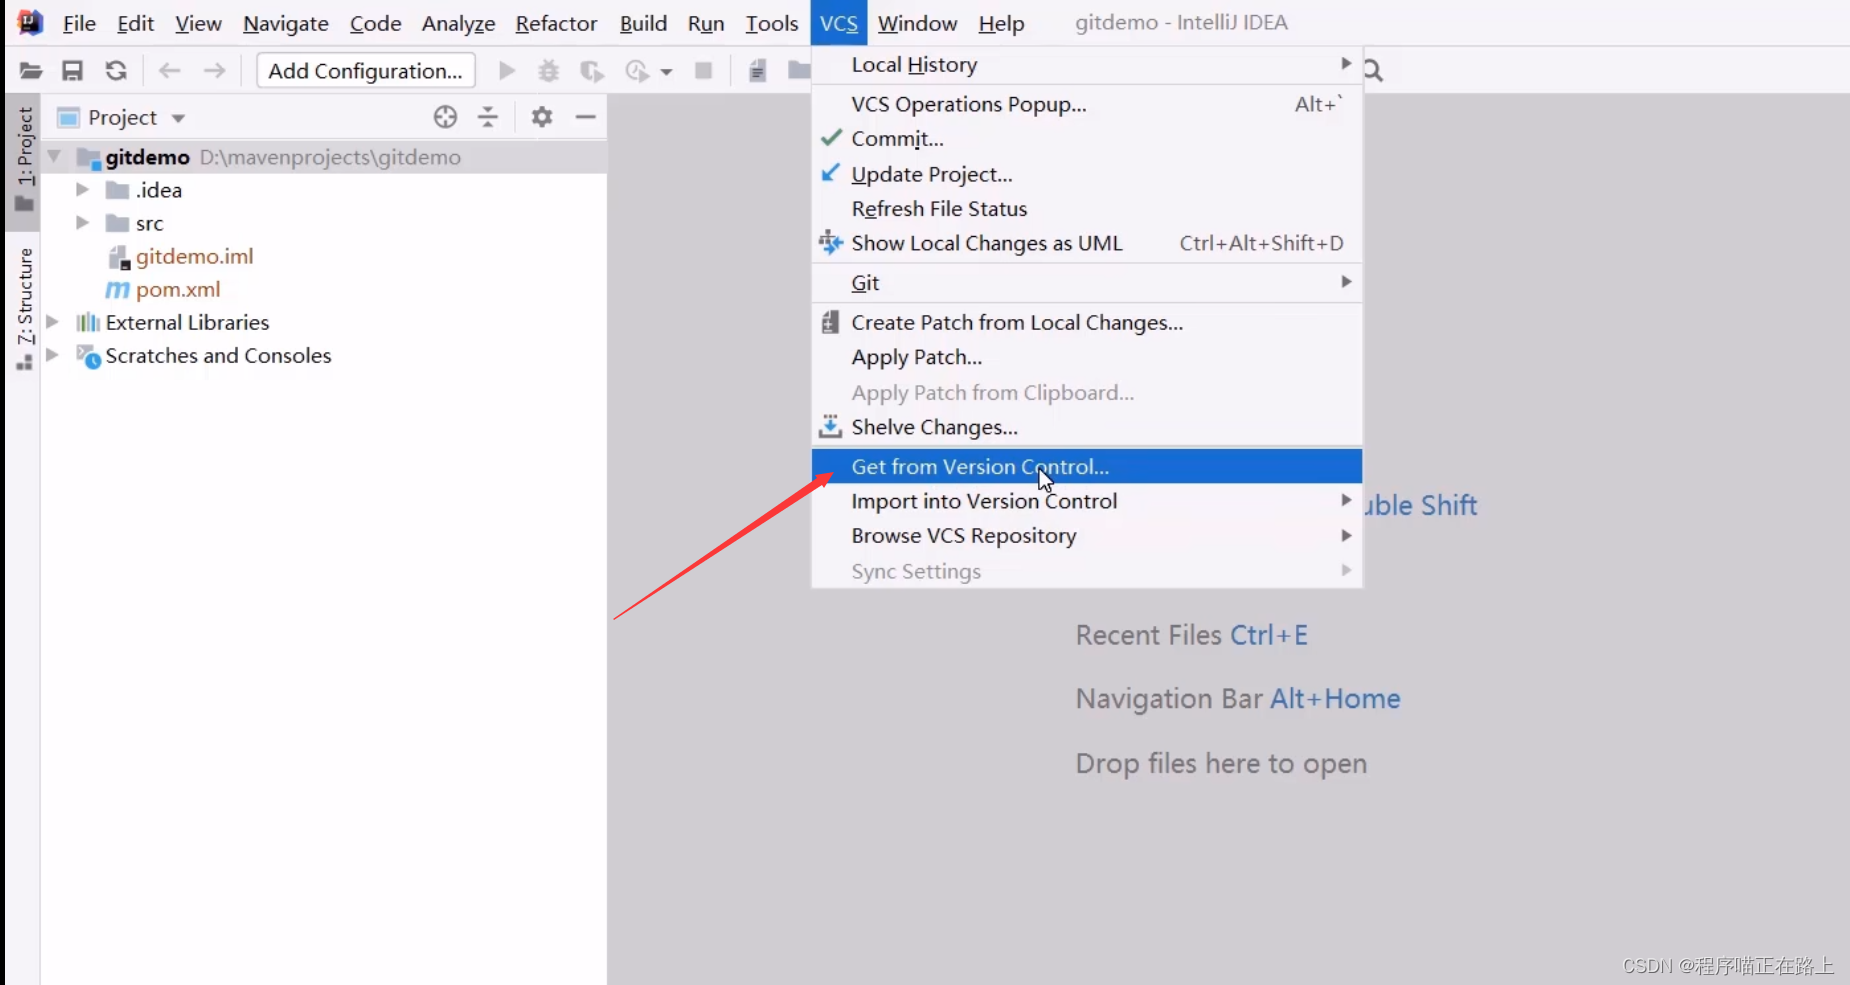Click the Project Structure toolbar icon
Image resolution: width=1850 pixels, height=985 pixels.
798,71
